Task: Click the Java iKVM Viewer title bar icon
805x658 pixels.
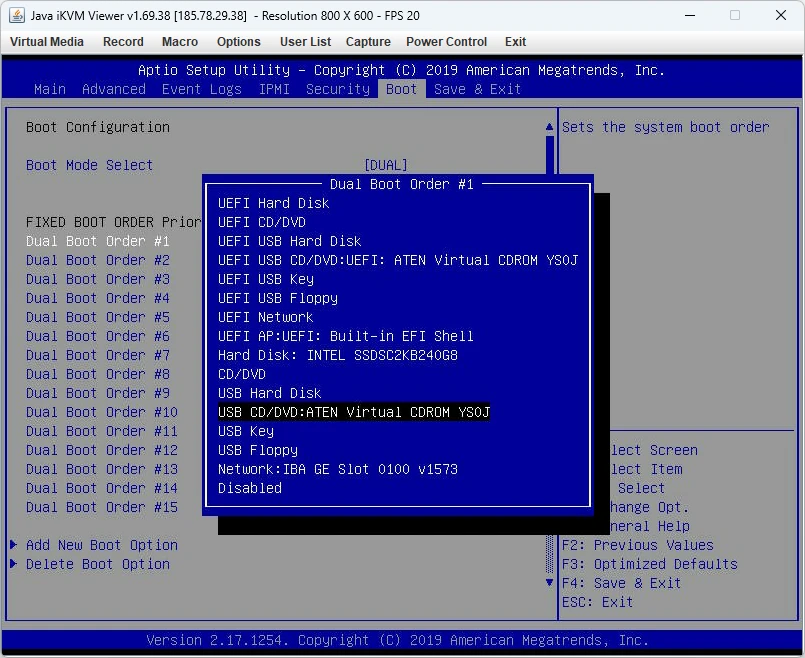Action: [17, 16]
